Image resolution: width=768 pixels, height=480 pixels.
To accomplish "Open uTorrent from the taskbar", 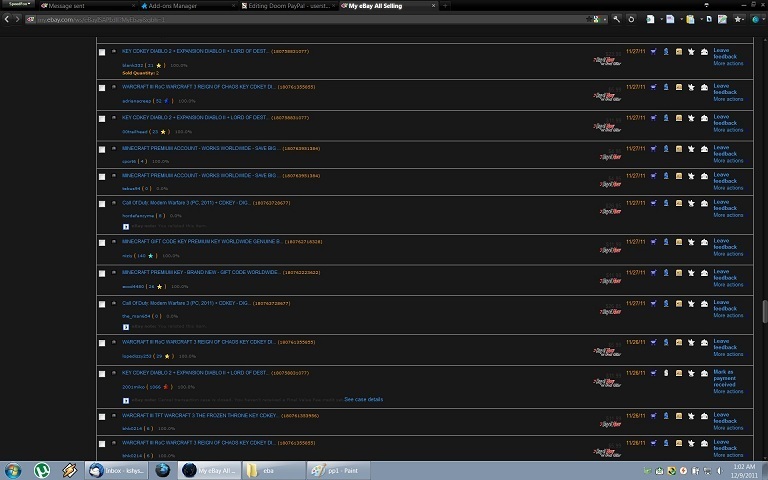I will (x=42, y=470).
